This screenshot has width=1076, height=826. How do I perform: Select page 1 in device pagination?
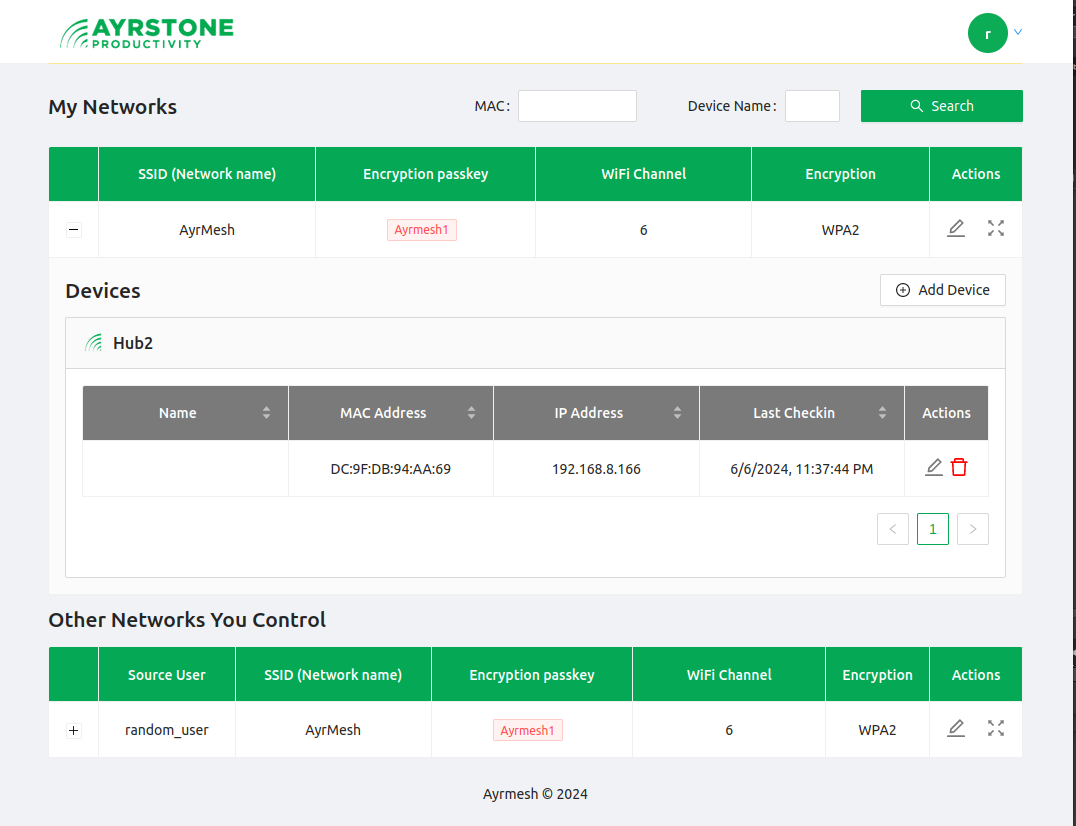[933, 529]
